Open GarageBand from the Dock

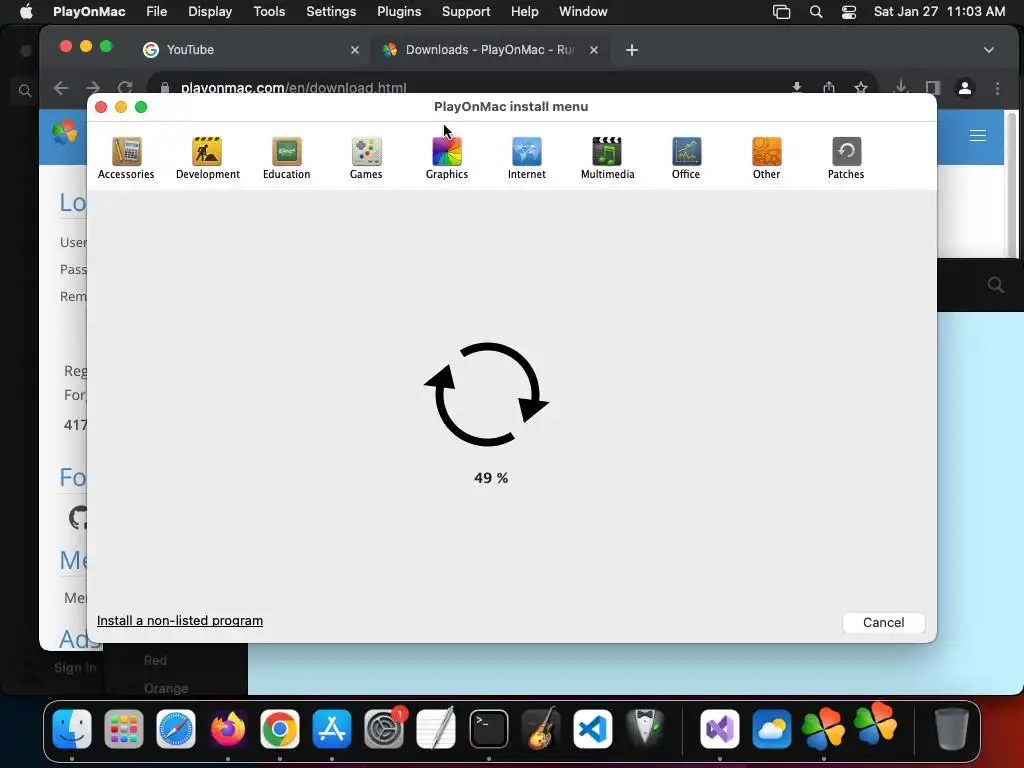tap(541, 729)
